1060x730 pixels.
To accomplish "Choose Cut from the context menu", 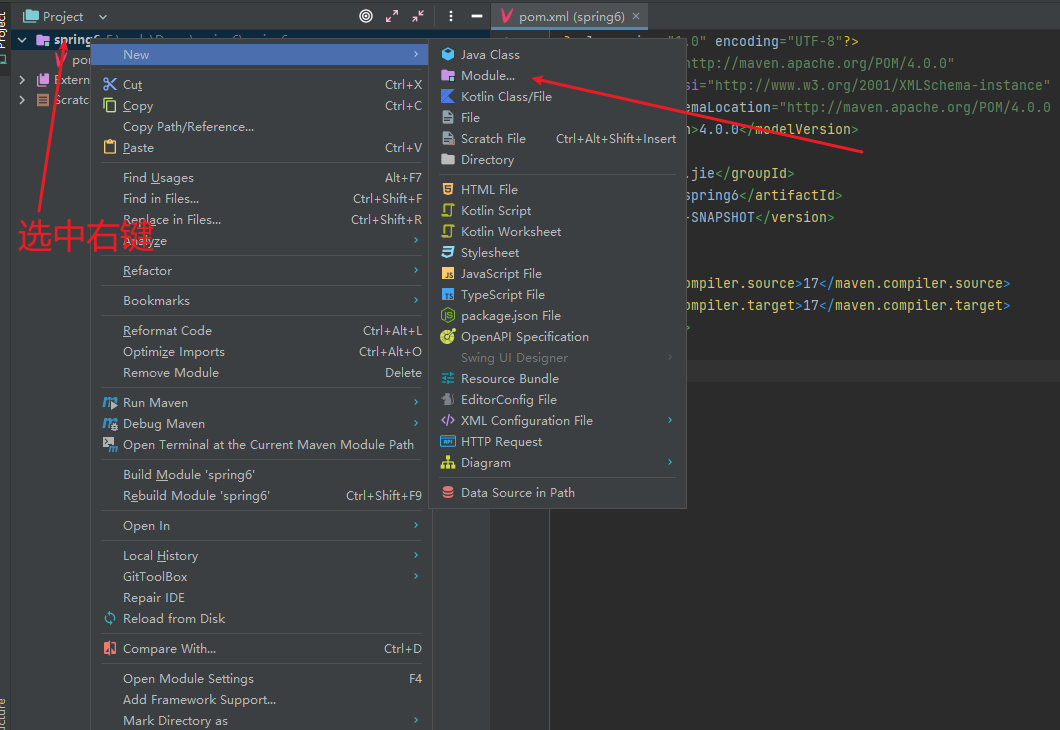I will pos(260,84).
